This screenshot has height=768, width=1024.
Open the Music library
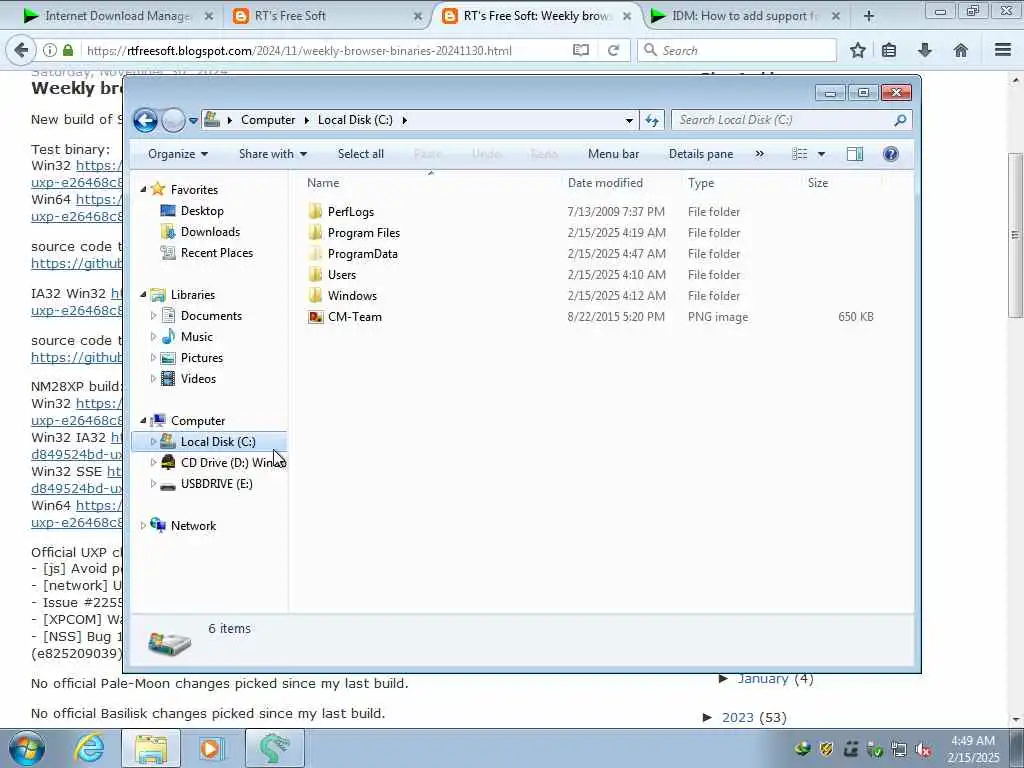[x=197, y=337]
